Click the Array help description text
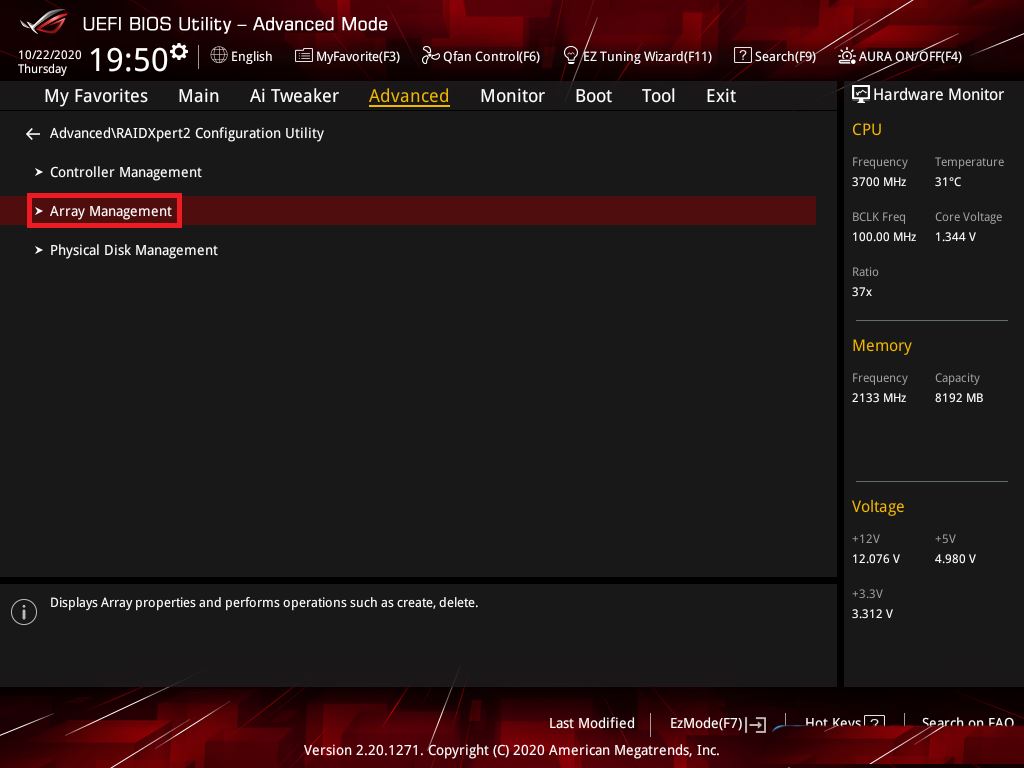 tap(264, 603)
